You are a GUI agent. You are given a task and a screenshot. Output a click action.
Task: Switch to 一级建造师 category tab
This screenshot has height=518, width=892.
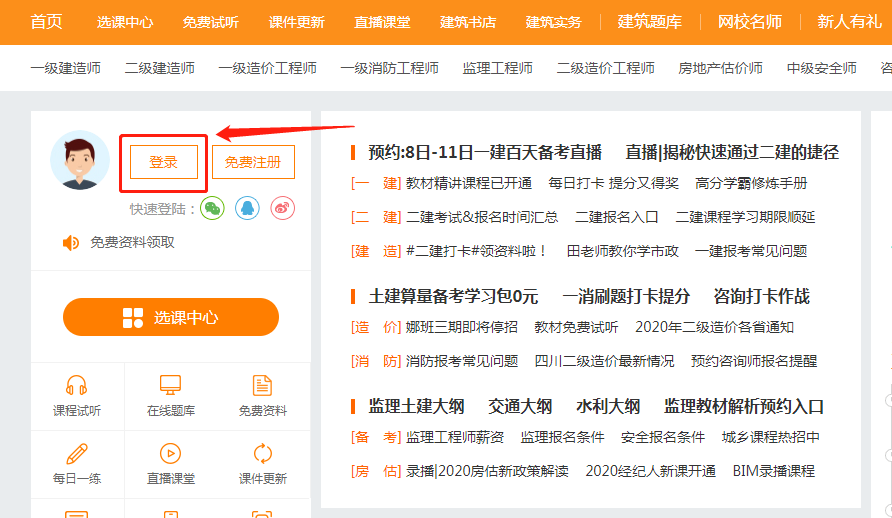(65, 68)
